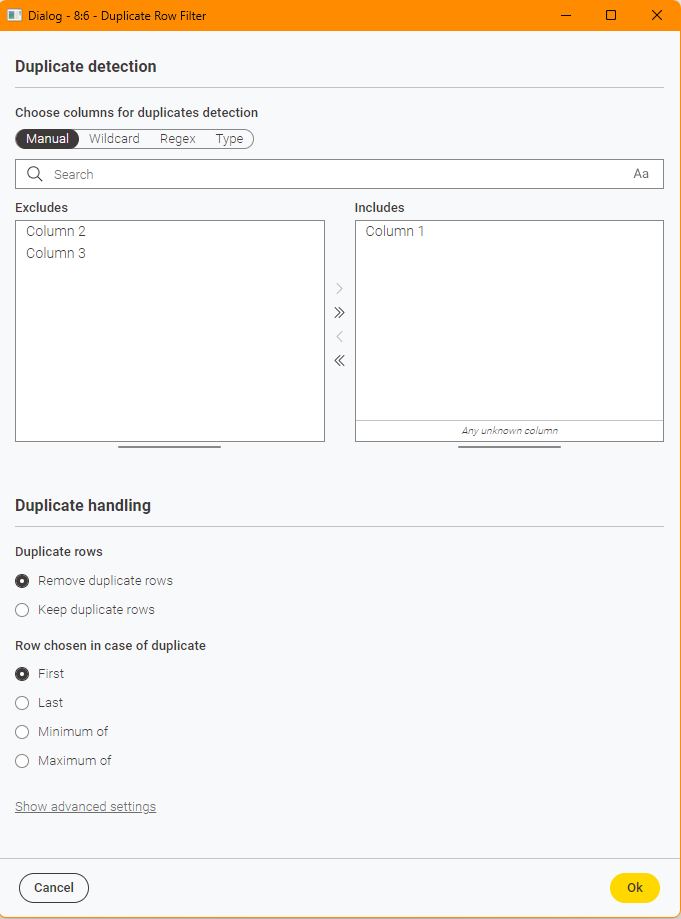
Task: Choose Minimum of row option
Action: (x=22, y=732)
